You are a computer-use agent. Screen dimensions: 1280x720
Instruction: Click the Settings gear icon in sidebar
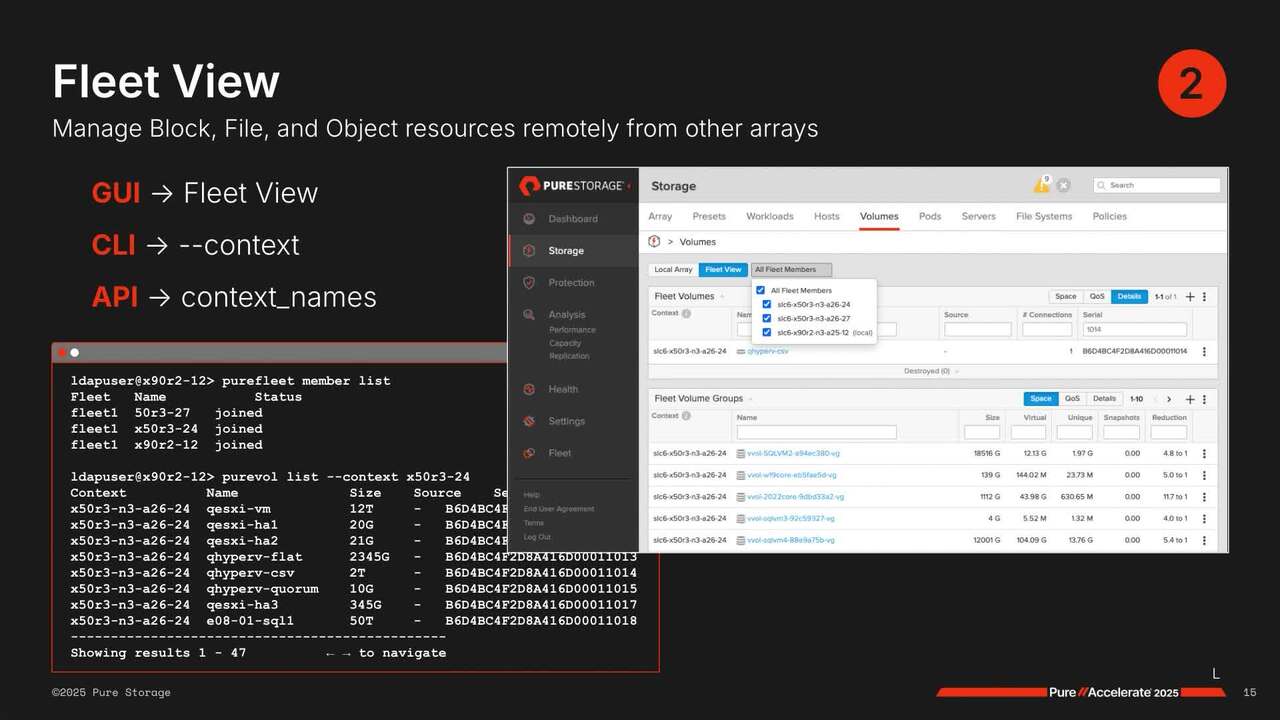pos(529,421)
